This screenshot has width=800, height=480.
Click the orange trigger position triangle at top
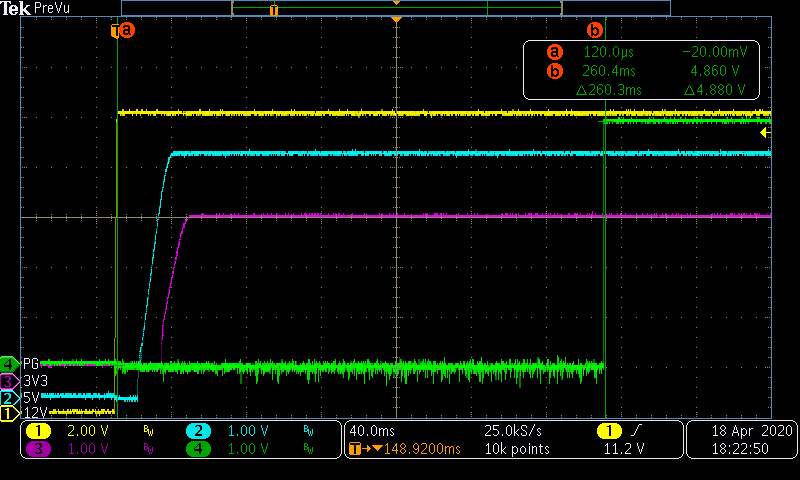click(397, 20)
